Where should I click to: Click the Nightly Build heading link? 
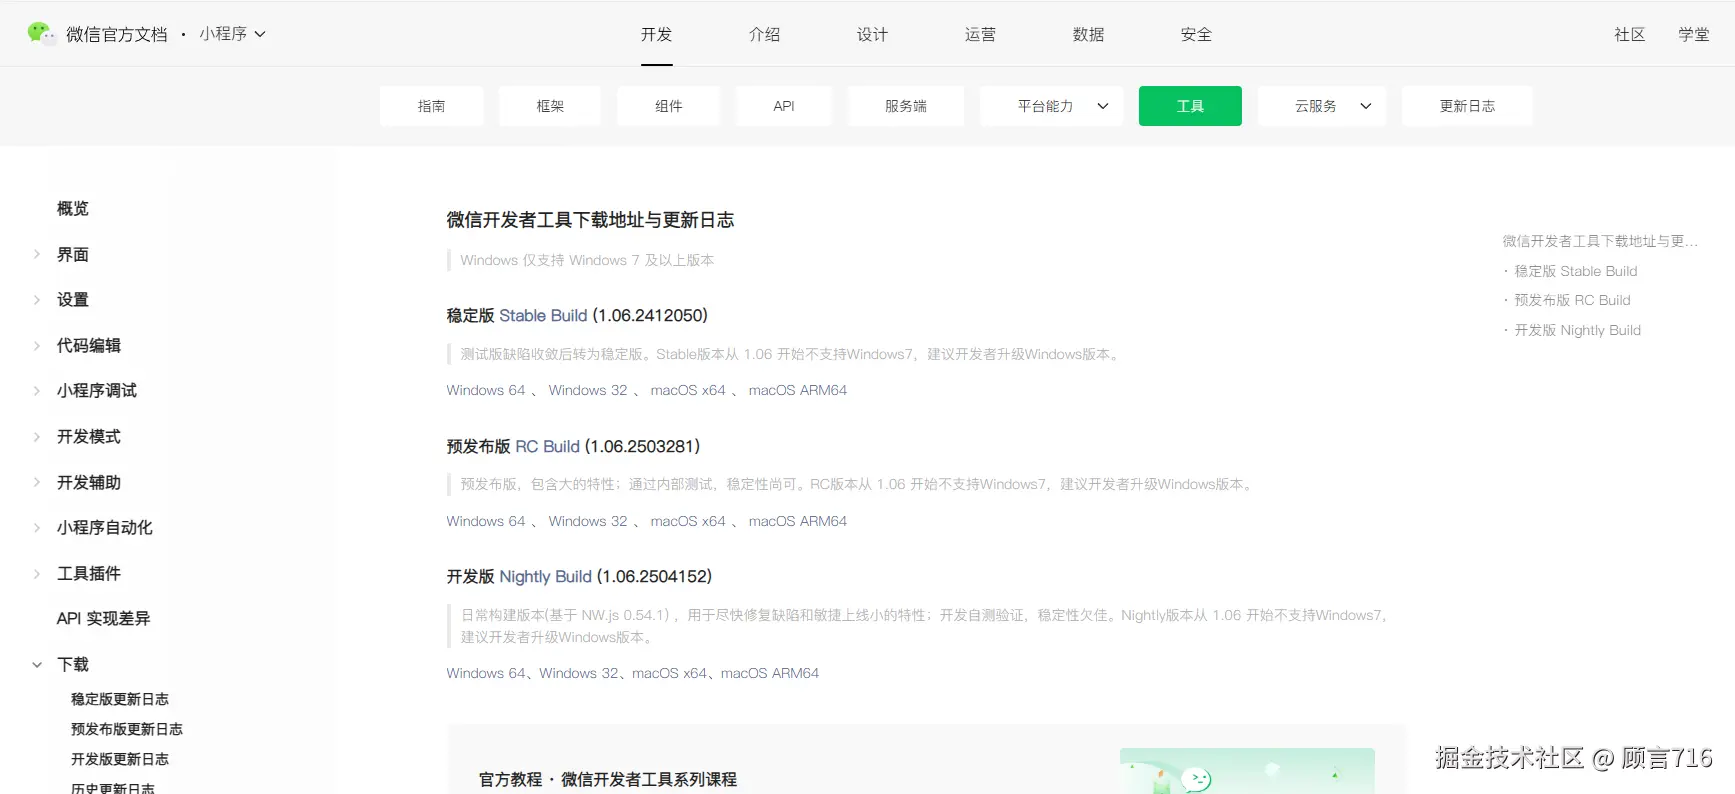tap(545, 577)
